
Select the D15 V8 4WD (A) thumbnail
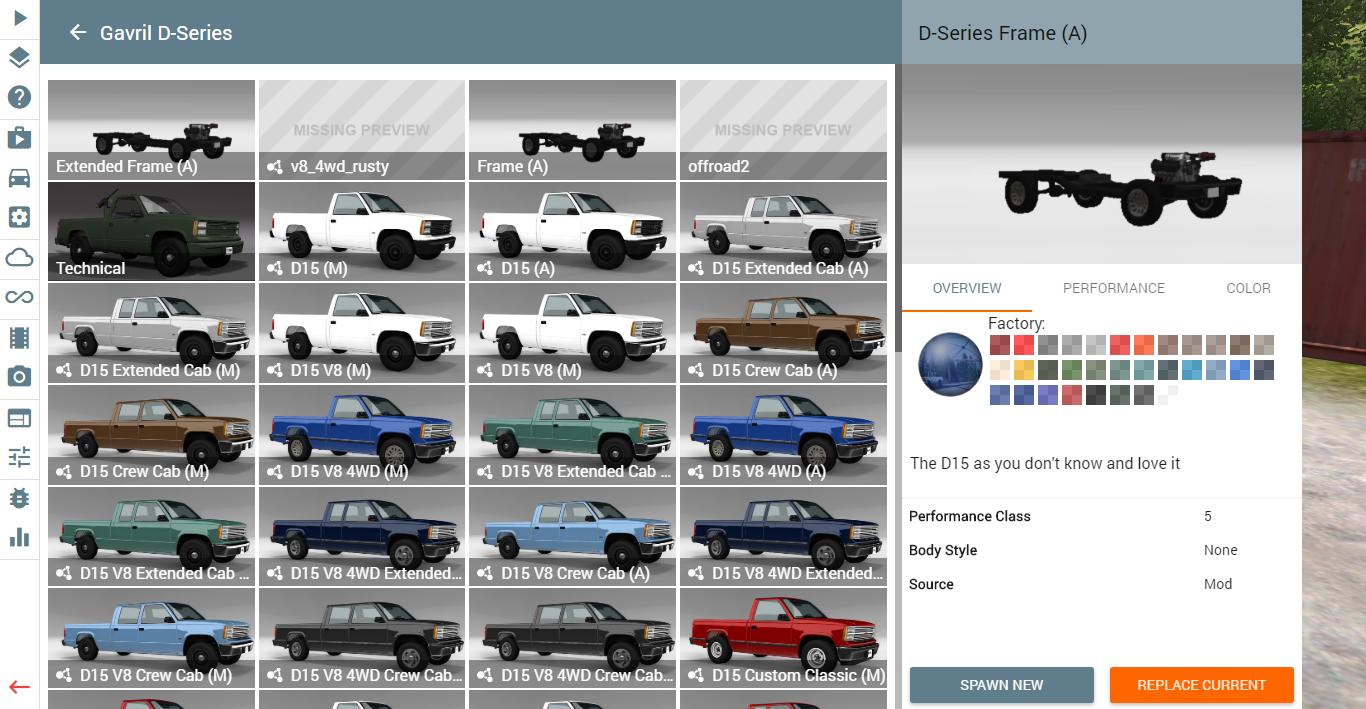(x=783, y=435)
